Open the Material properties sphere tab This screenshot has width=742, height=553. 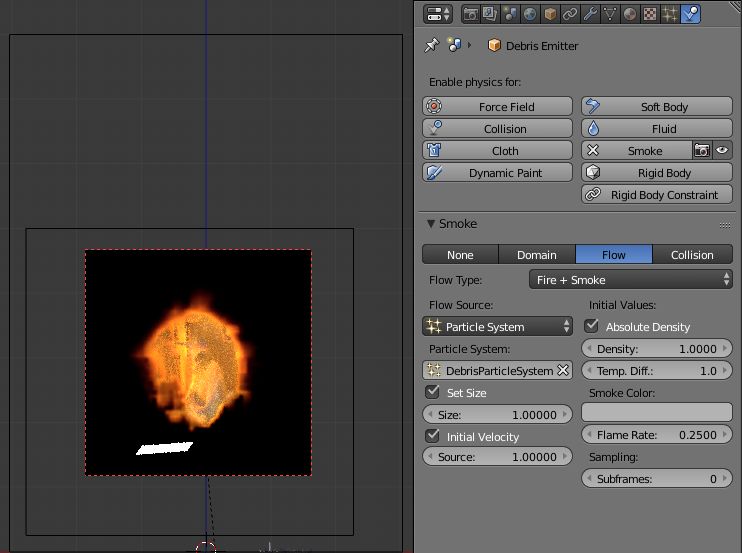pyautogui.click(x=629, y=14)
